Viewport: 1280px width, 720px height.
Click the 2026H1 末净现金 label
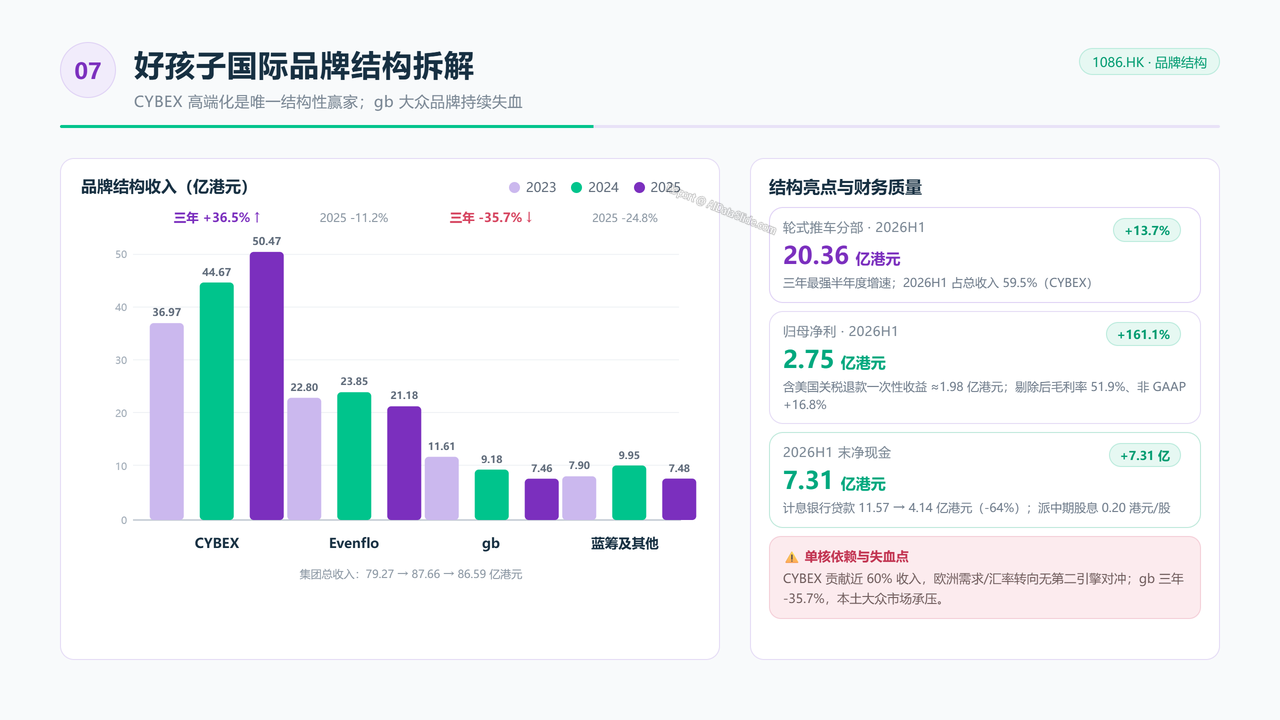pyautogui.click(x=837, y=453)
